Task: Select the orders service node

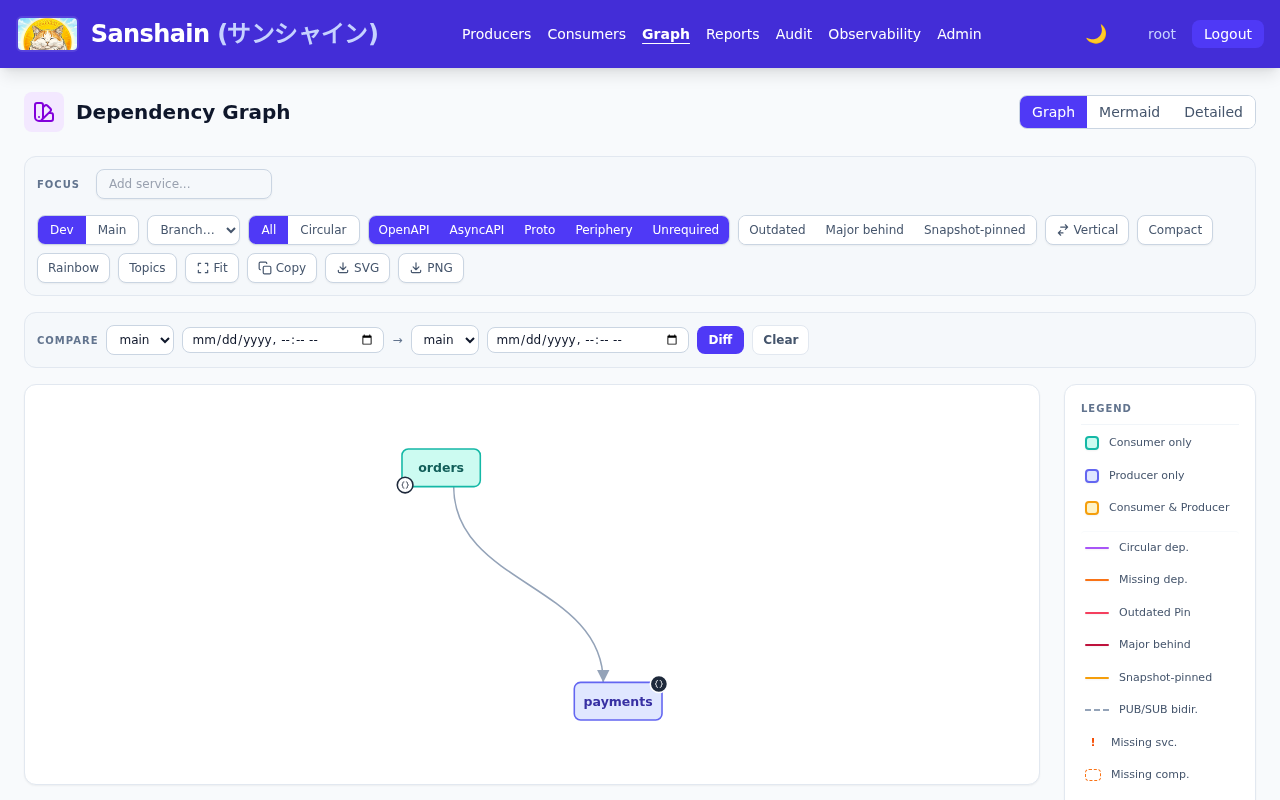Action: tap(441, 468)
